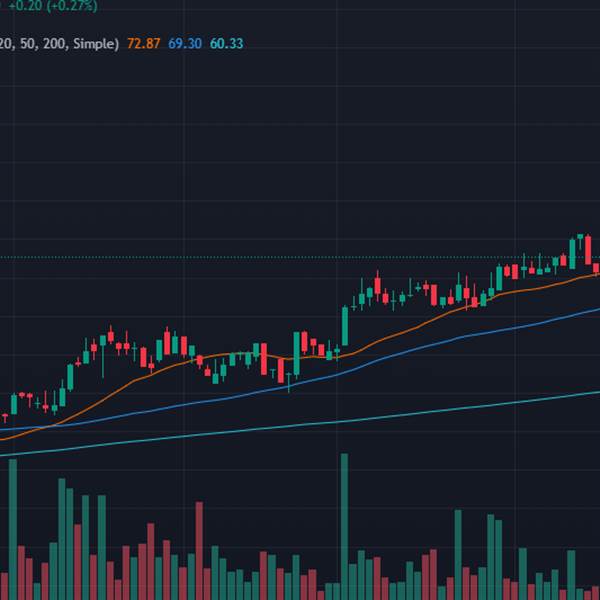
Task: Click the tallest red volume bar
Action: [x=199, y=551]
